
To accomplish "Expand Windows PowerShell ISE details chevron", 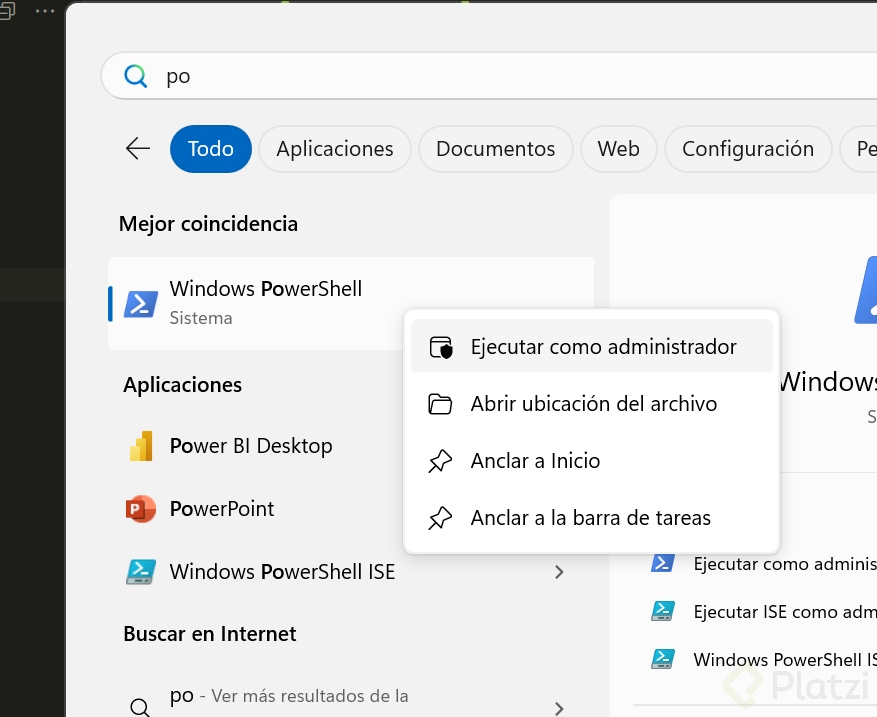I will (559, 572).
